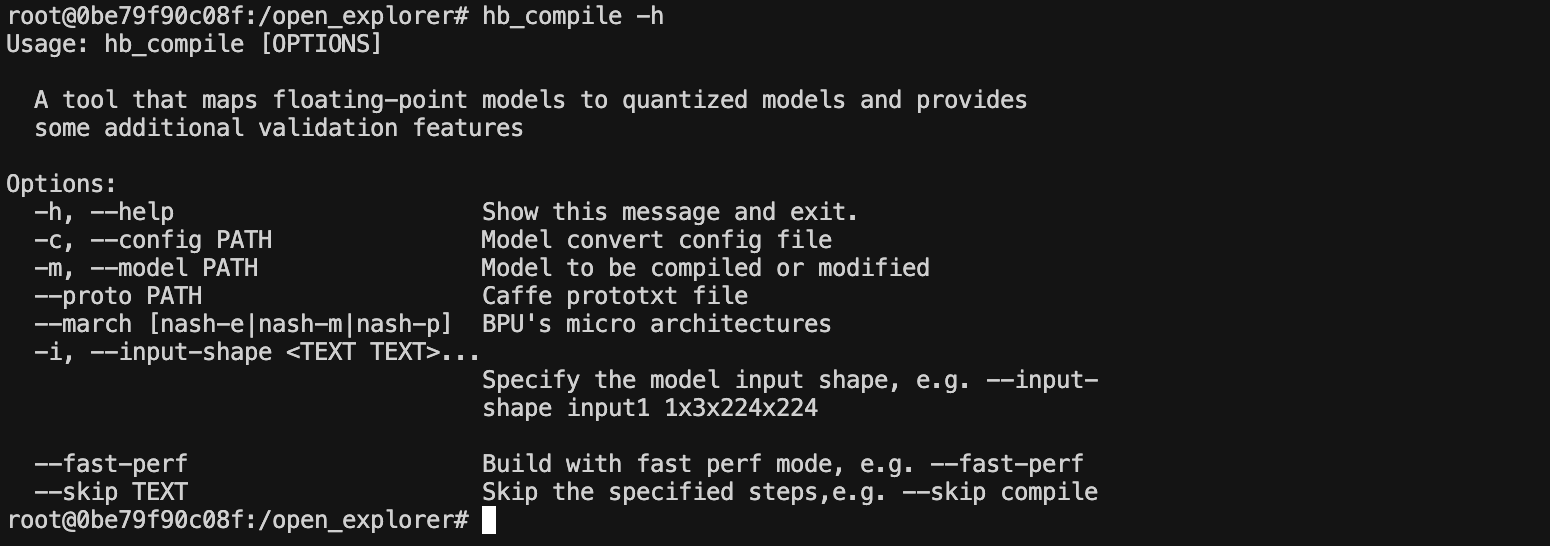The width and height of the screenshot is (1550, 546).
Task: Click the '--proto PATH' option
Action: [x=118, y=296]
